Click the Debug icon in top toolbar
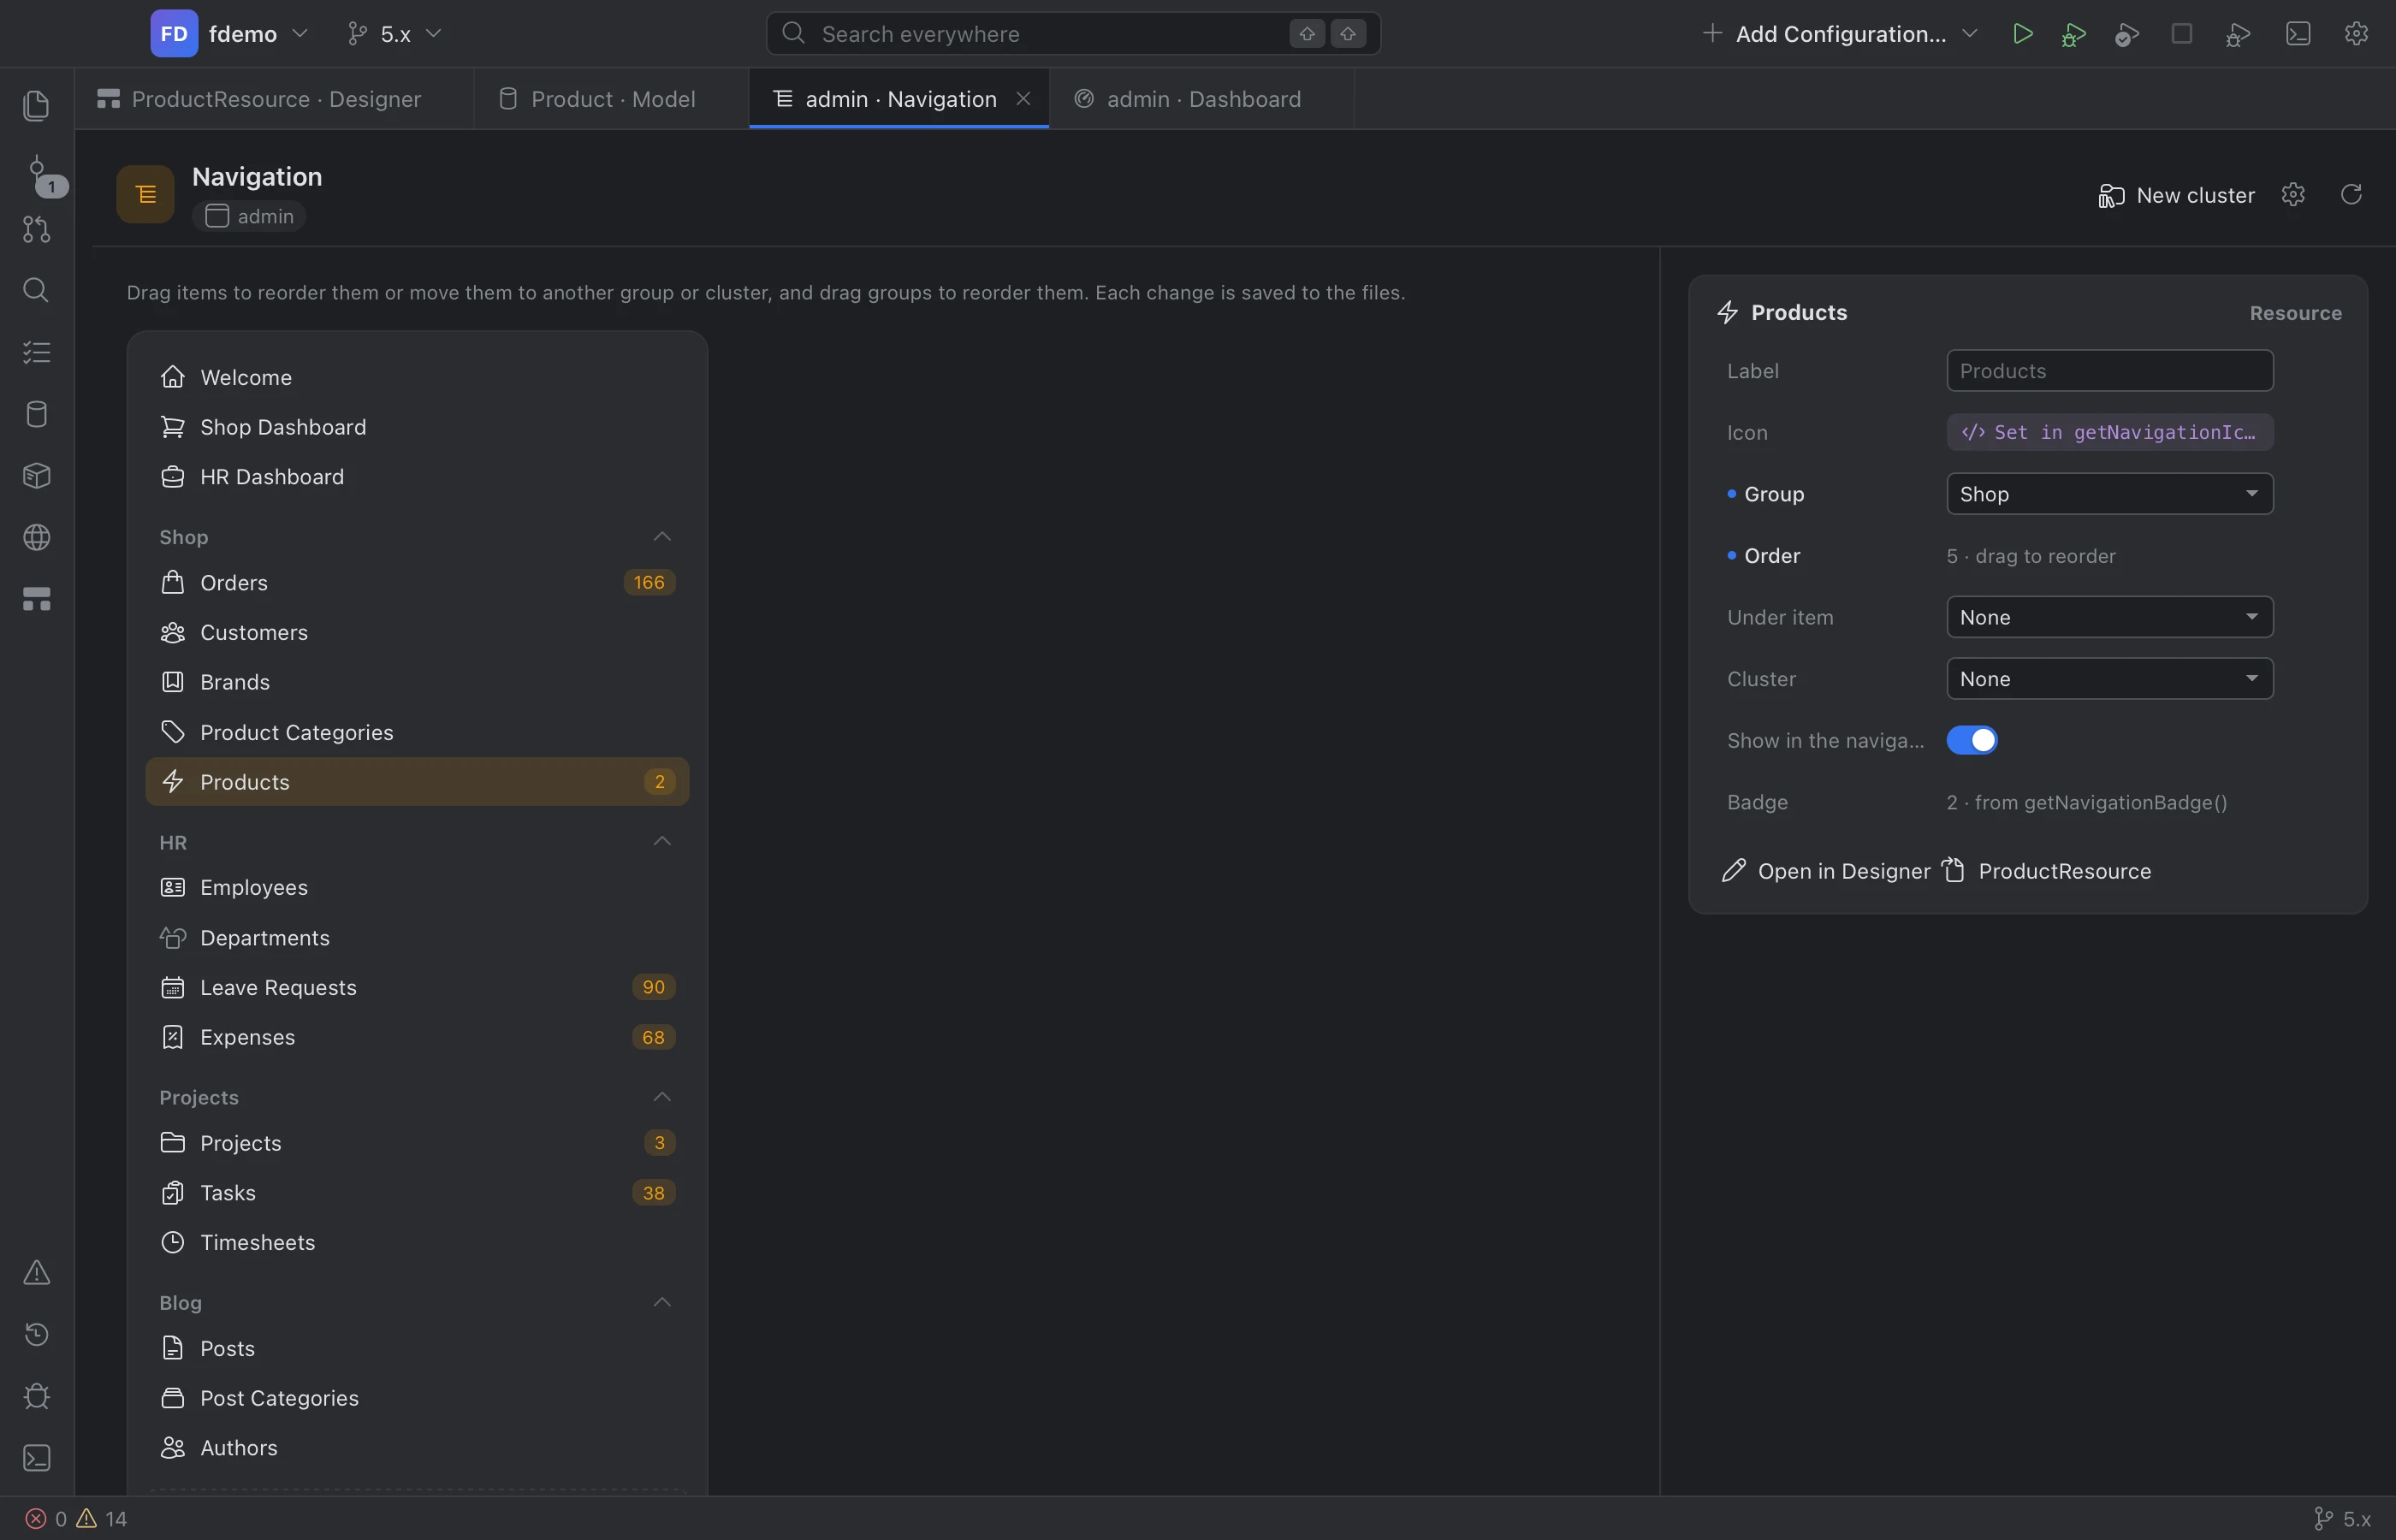The height and width of the screenshot is (1540, 2396). coord(2073,34)
